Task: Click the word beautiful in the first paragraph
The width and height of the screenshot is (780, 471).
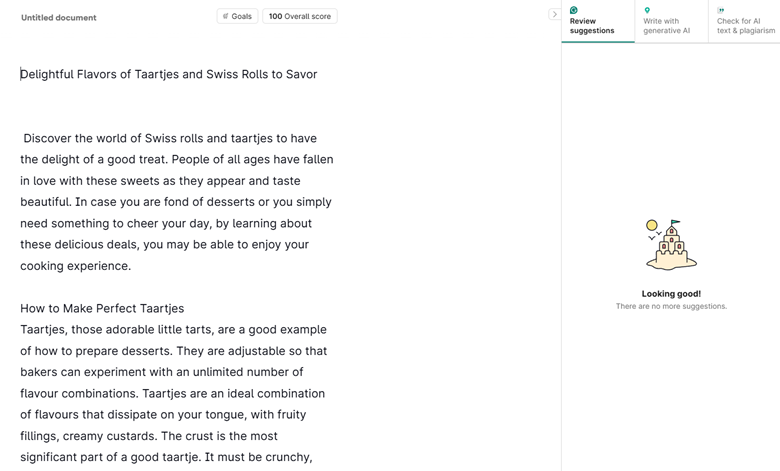Action: click(x=46, y=202)
